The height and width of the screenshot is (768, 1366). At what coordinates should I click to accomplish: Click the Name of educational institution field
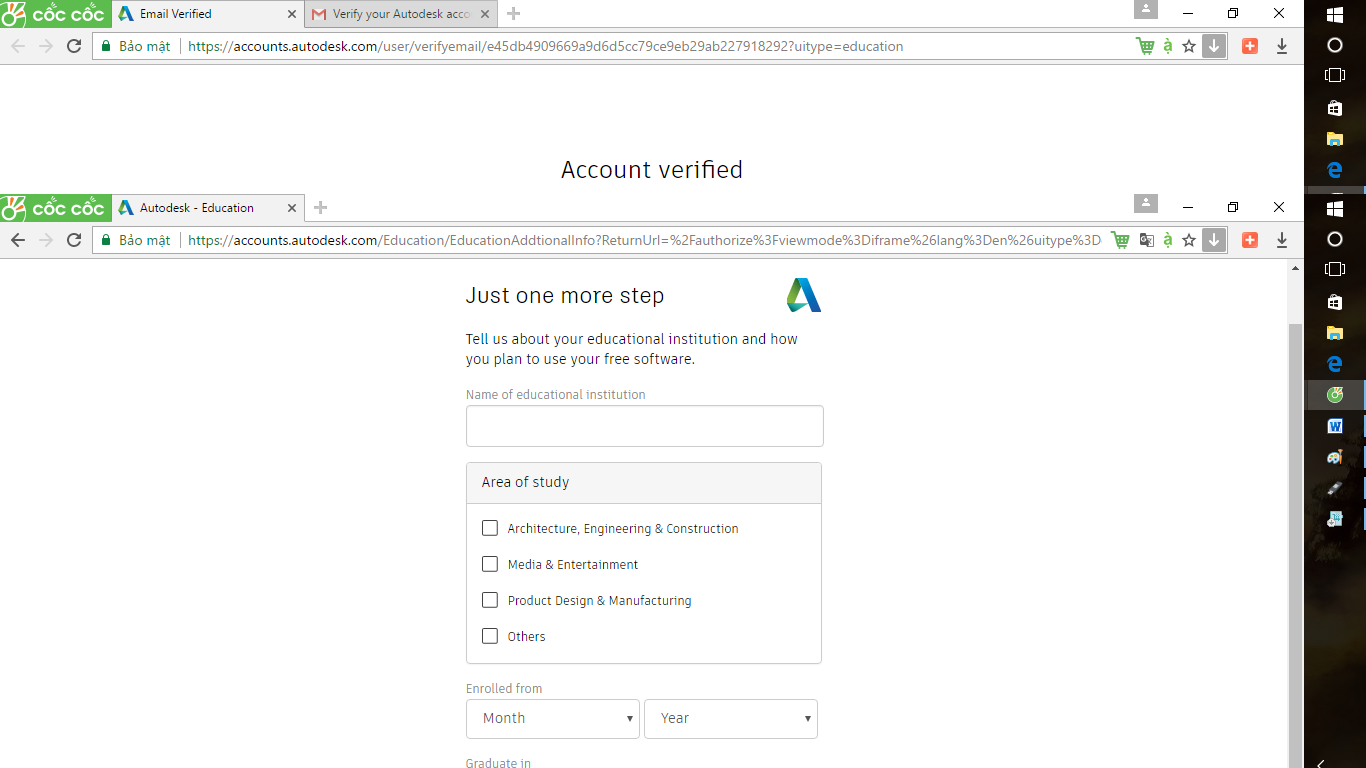point(644,426)
